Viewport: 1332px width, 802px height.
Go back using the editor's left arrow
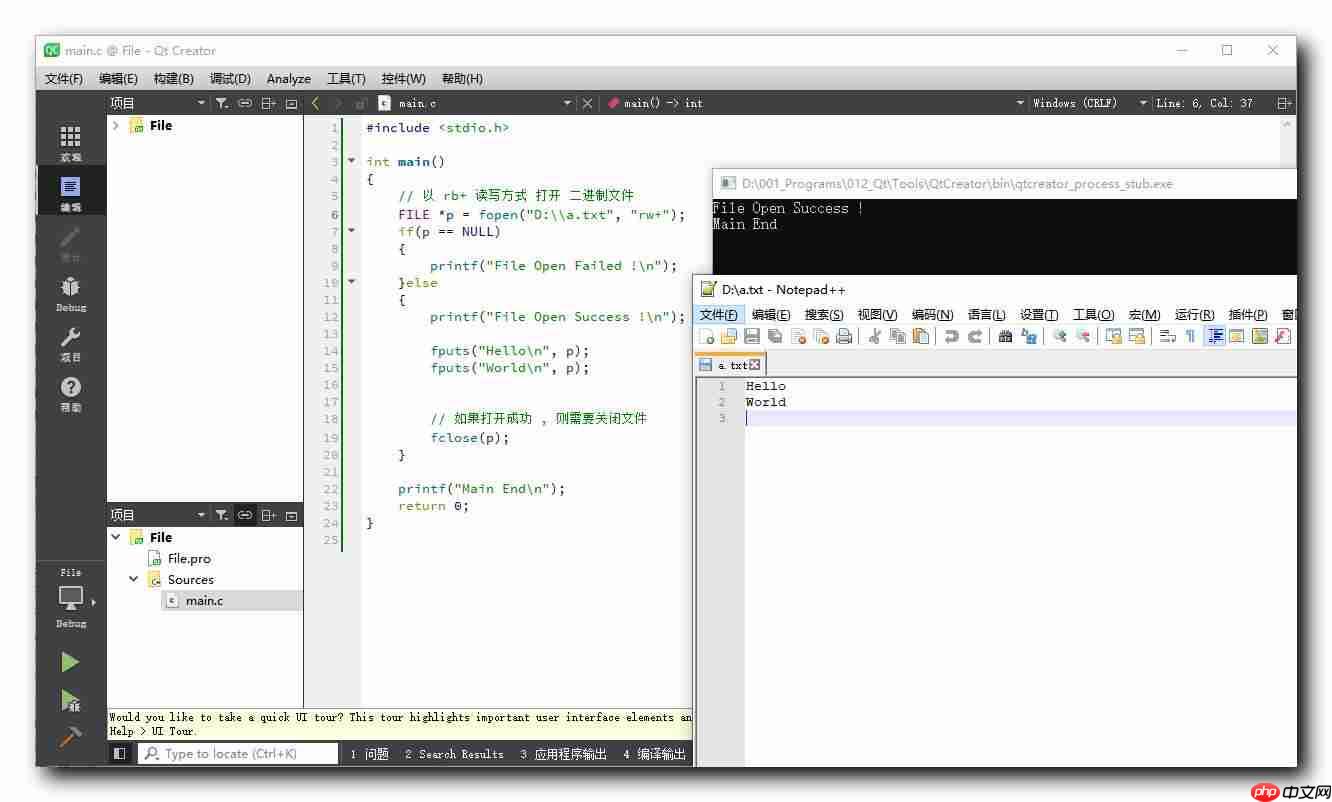click(x=316, y=103)
